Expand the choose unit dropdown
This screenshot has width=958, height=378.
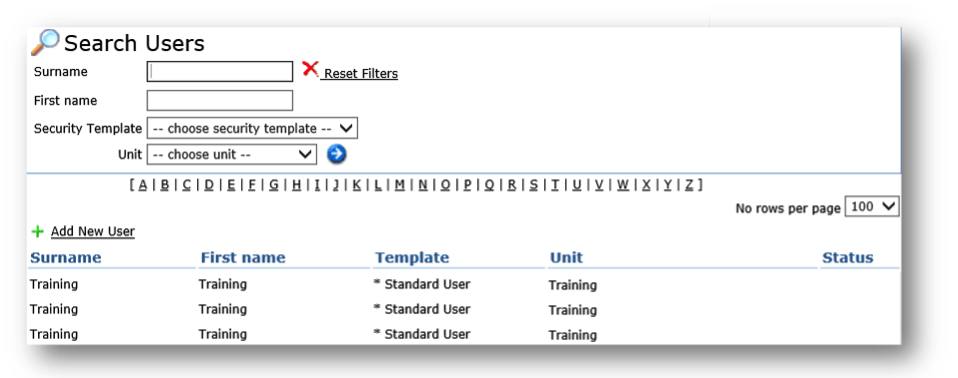(232, 154)
